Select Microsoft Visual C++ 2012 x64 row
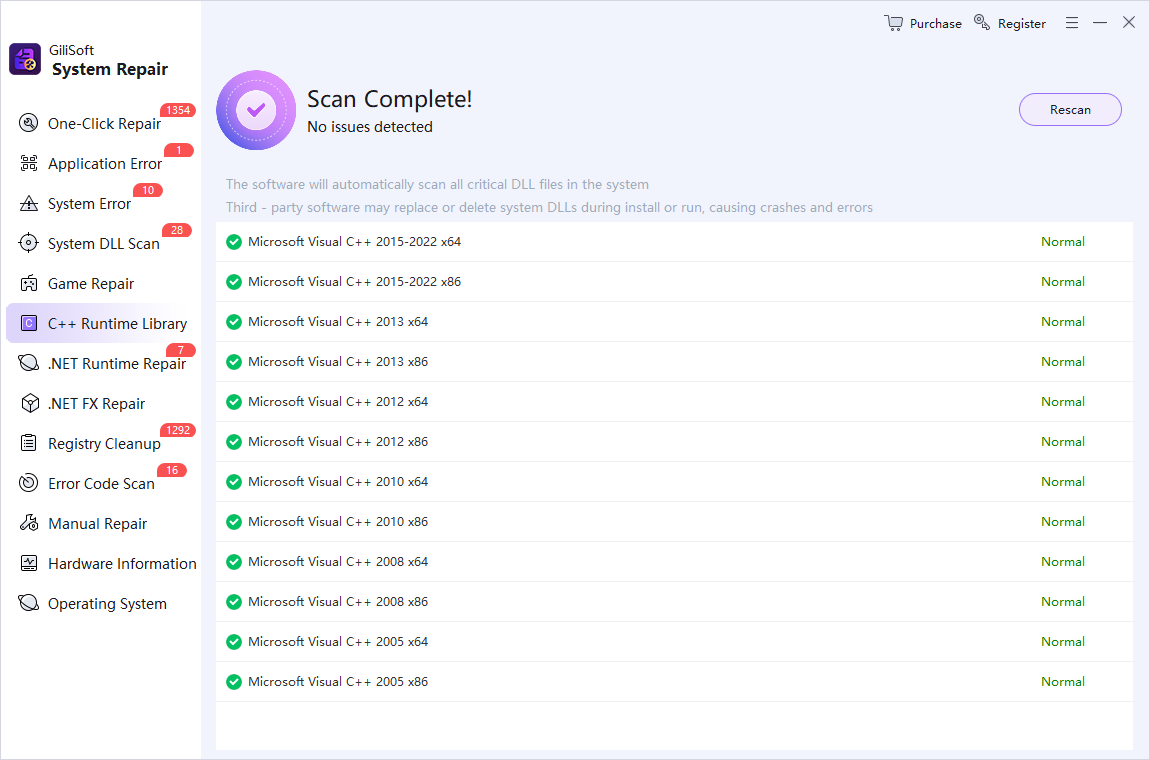1150x760 pixels. [674, 401]
